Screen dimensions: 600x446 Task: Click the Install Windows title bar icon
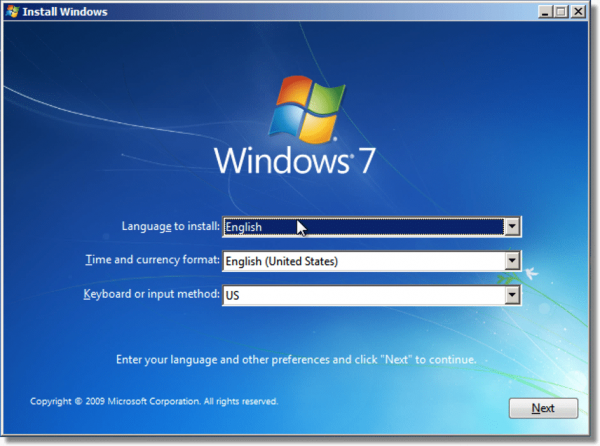(12, 11)
